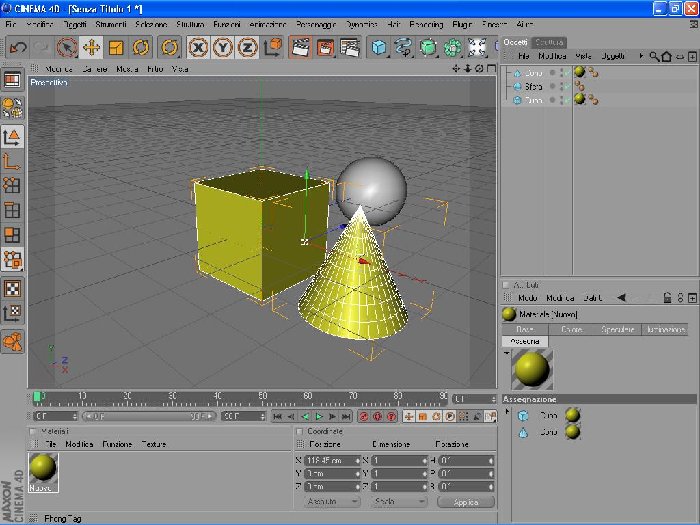
Task: Open the Animazione menu
Action: [268, 25]
